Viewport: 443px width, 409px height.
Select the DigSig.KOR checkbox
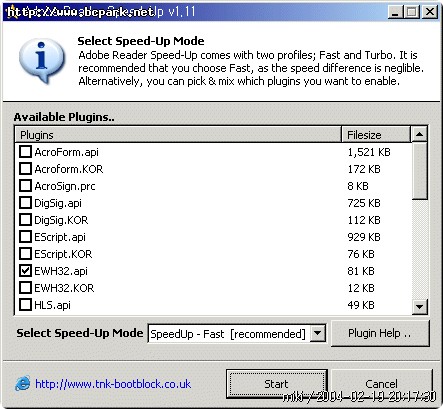coord(25,220)
